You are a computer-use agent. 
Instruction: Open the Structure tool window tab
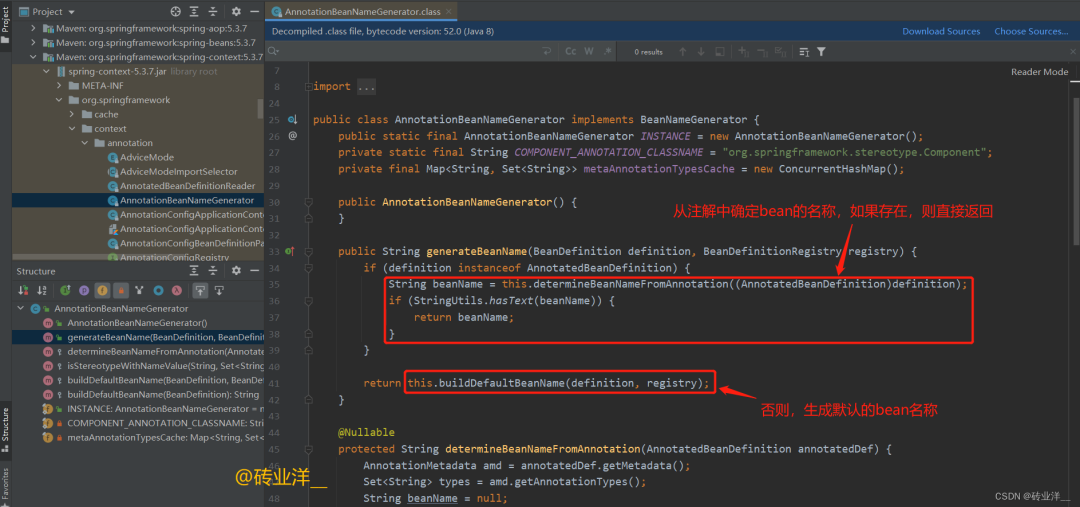tap(5, 424)
